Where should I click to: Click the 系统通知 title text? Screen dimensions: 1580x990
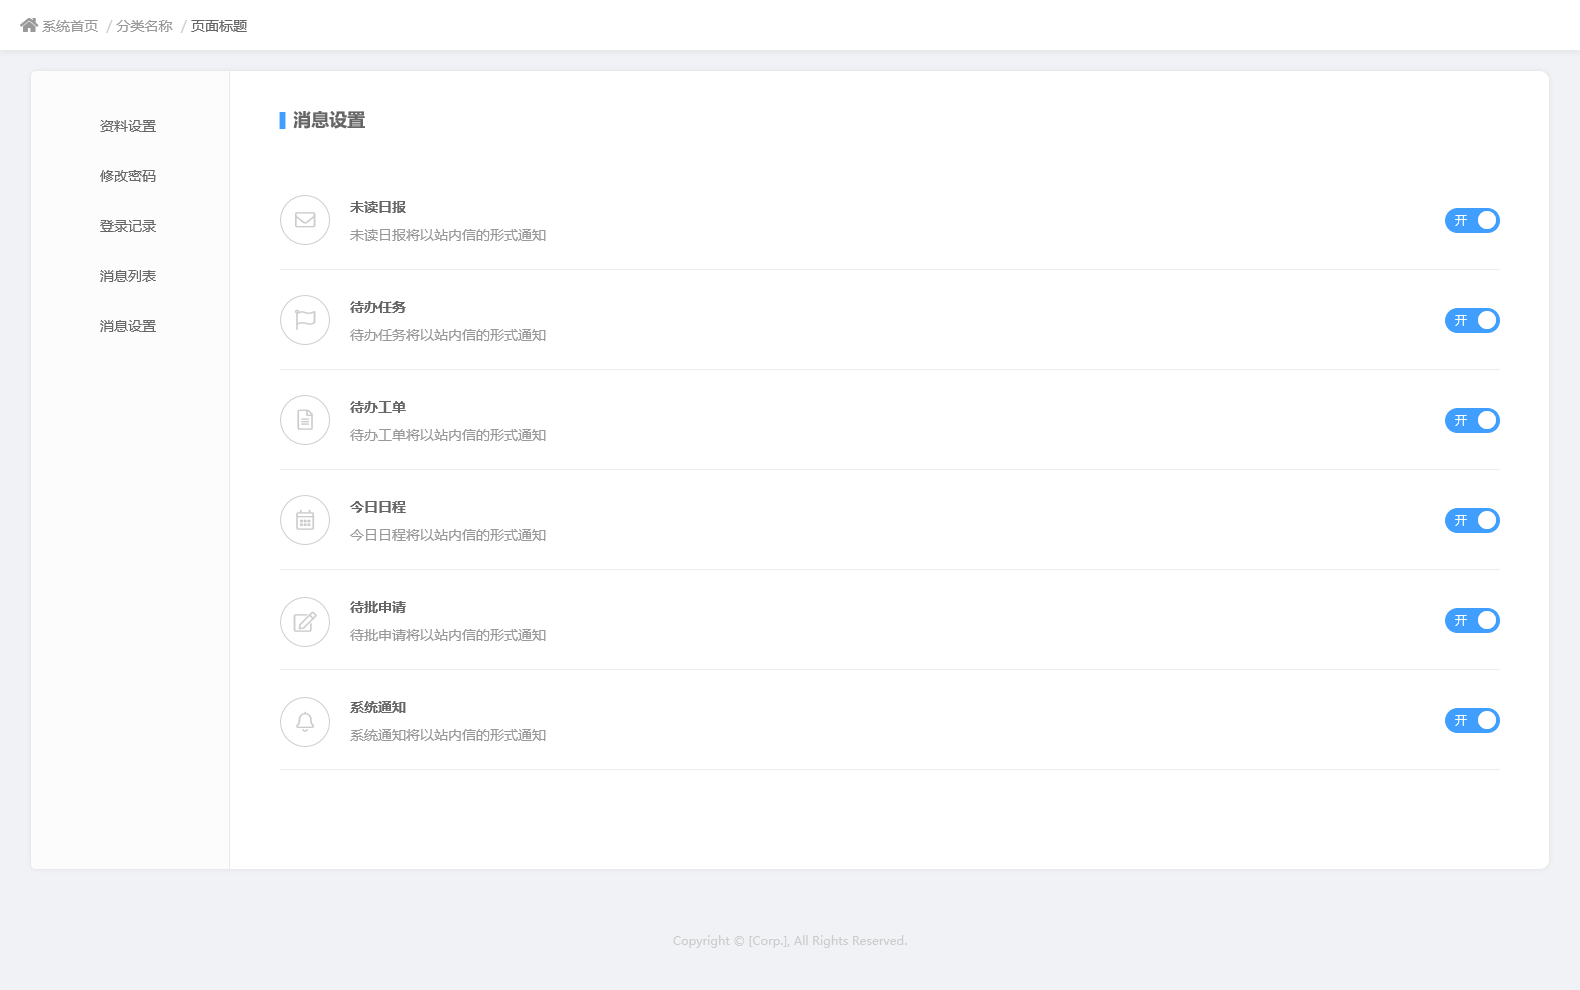click(378, 707)
